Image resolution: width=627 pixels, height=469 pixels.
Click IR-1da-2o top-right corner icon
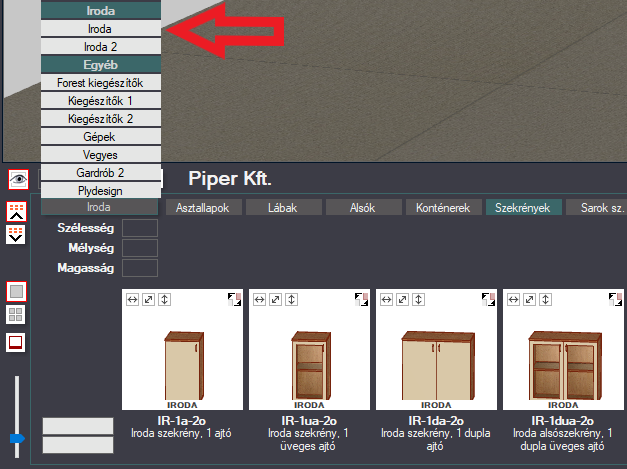489,299
